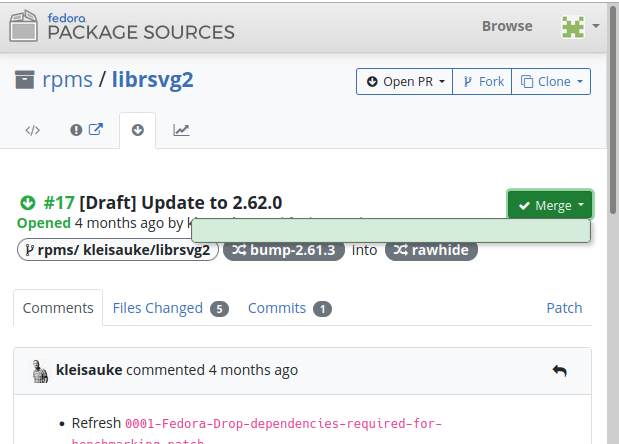Click the 0001-Fedora-Drop-dependencies patch filename
The image size is (619, 444).
point(257,432)
